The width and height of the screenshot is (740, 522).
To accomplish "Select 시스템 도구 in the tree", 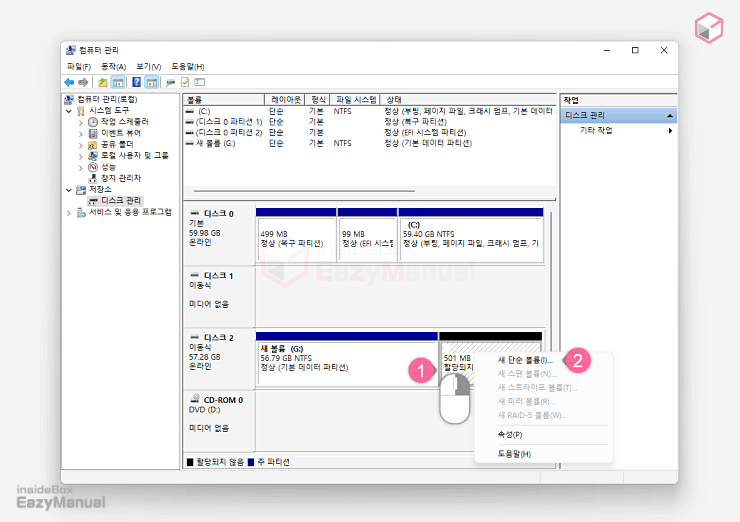I will coord(109,110).
